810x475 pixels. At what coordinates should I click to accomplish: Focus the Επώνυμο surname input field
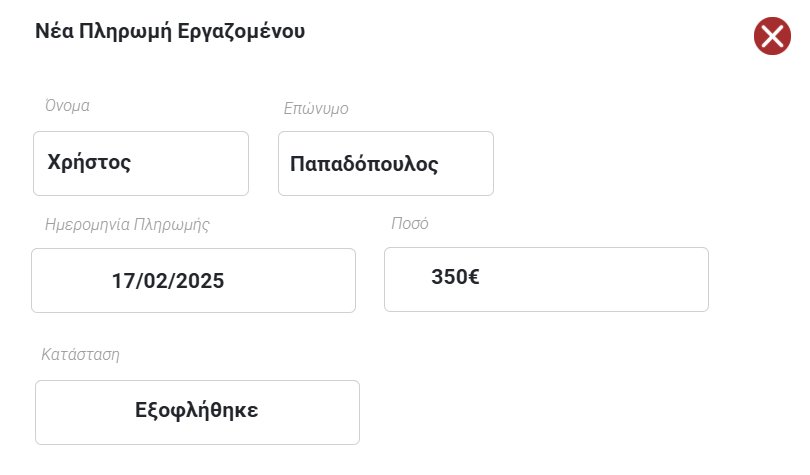(x=385, y=163)
